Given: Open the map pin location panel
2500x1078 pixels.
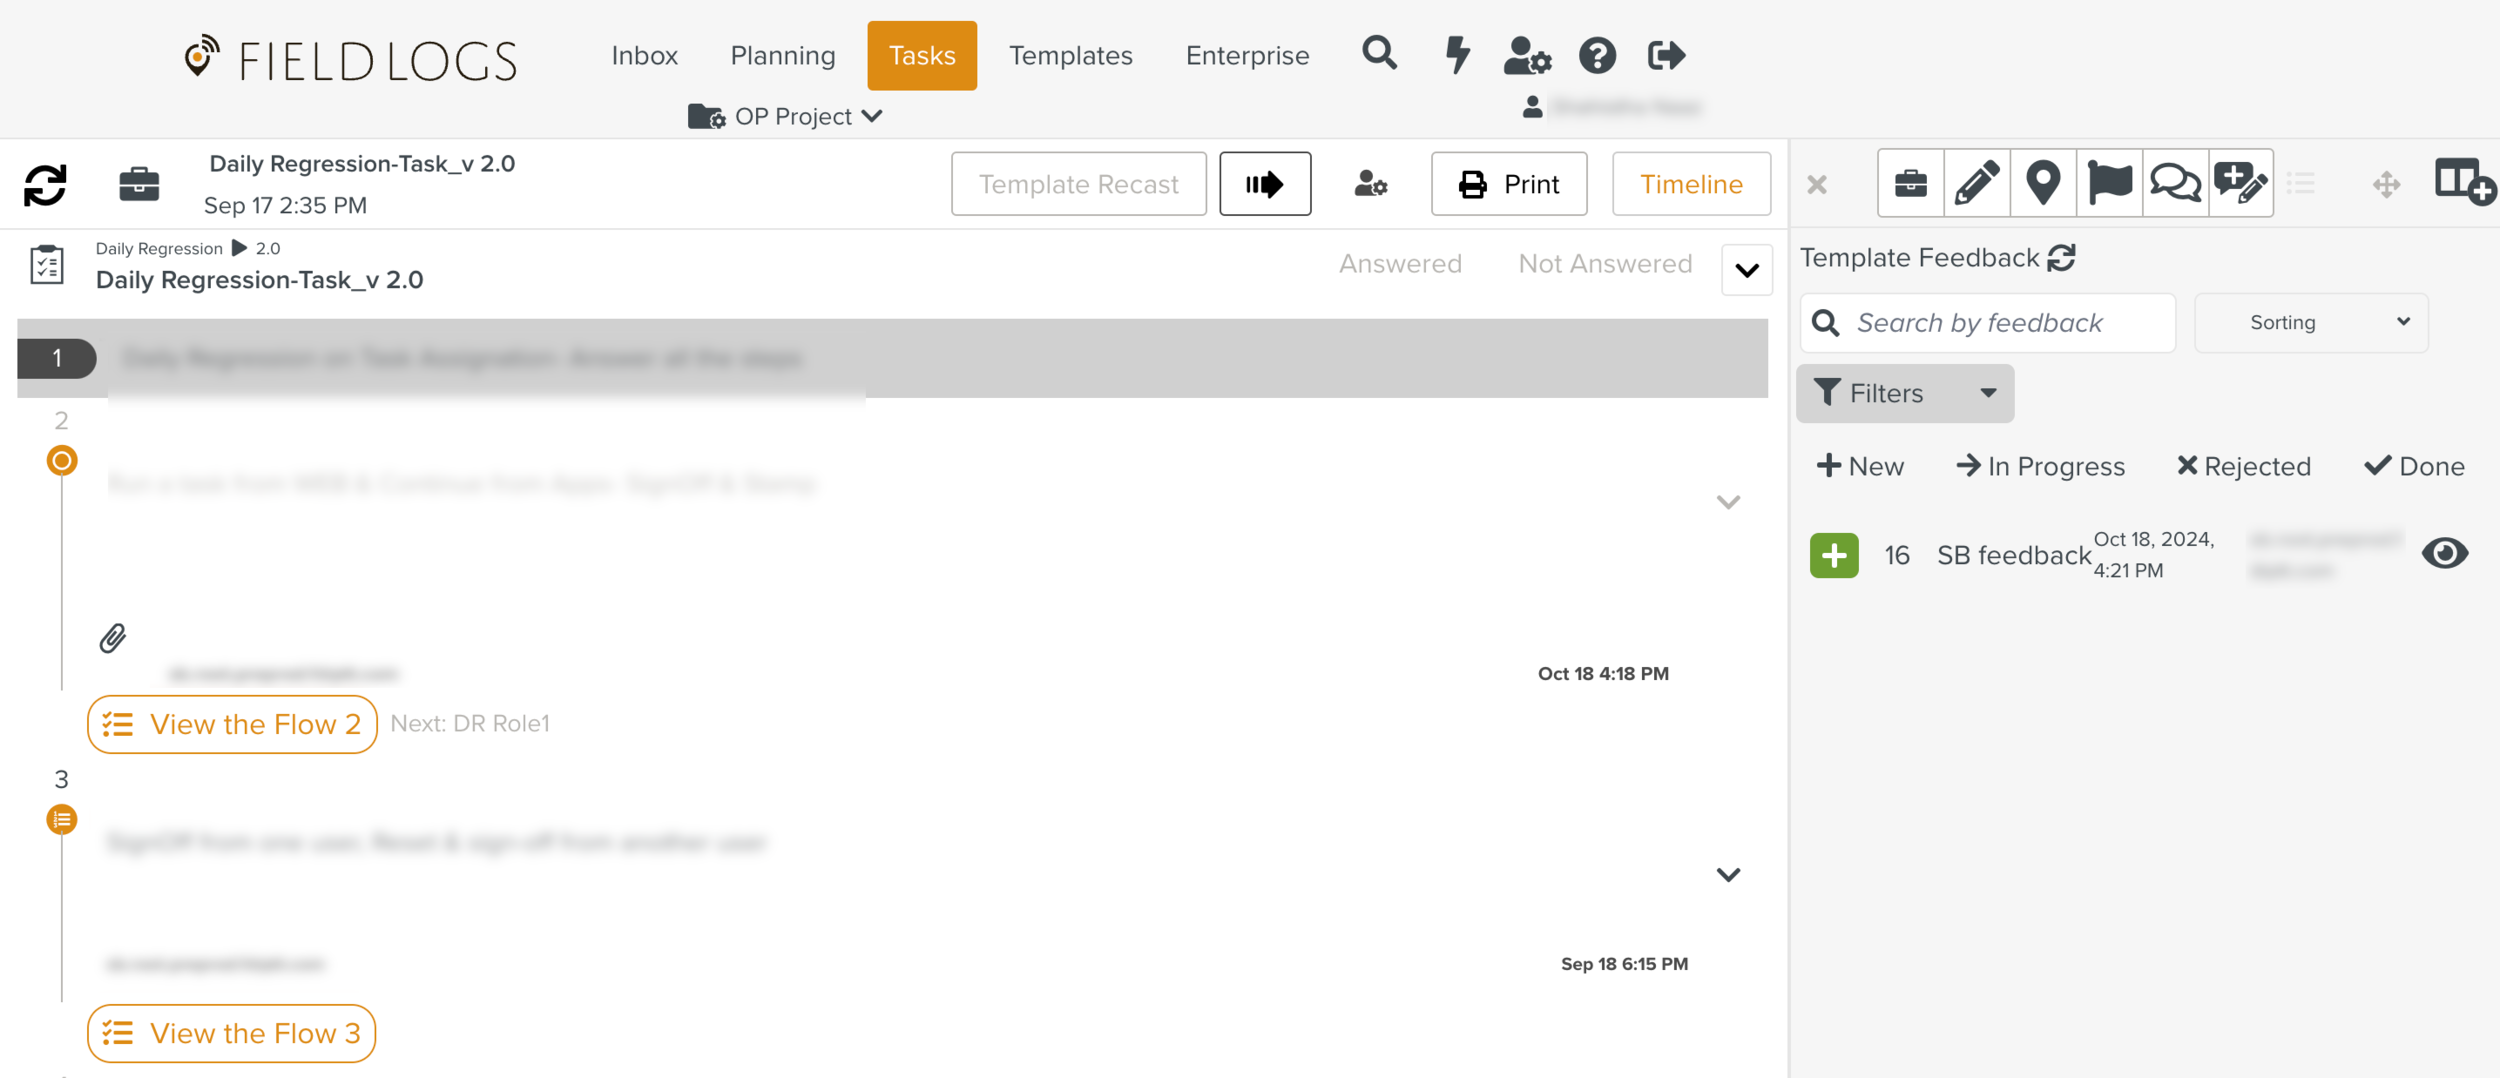Looking at the screenshot, I should click(2043, 183).
